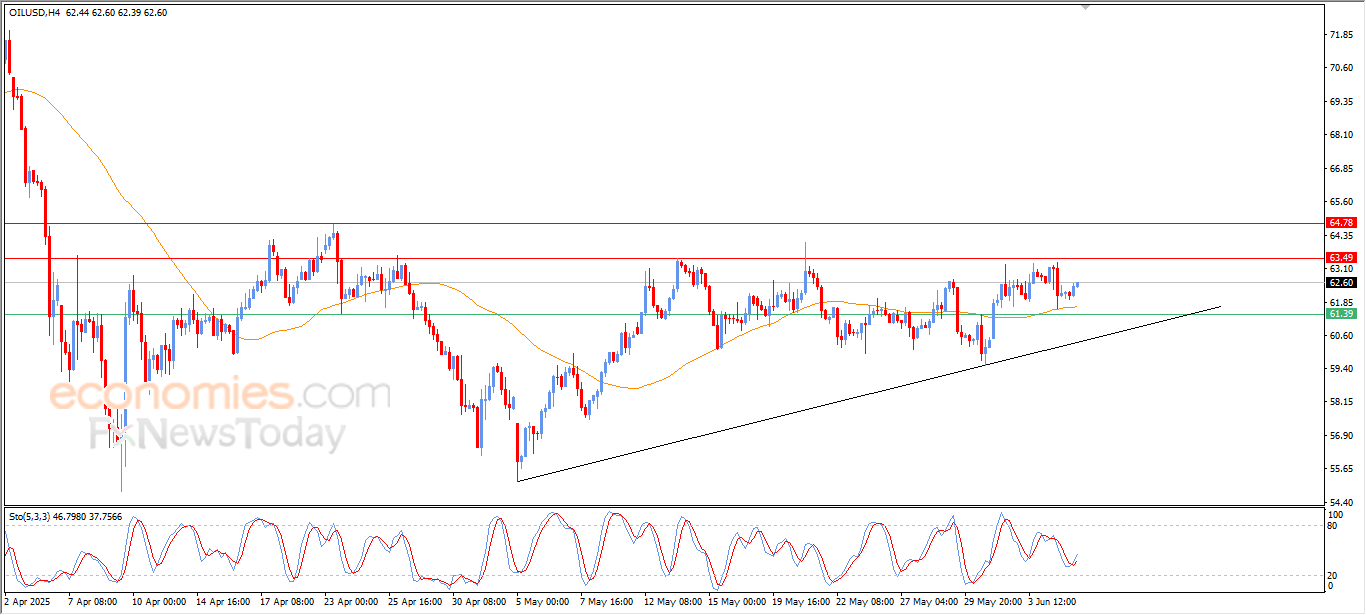Click the 66.85 price axis label
Viewport: 1366px width, 615px height.
pyautogui.click(x=1341, y=168)
